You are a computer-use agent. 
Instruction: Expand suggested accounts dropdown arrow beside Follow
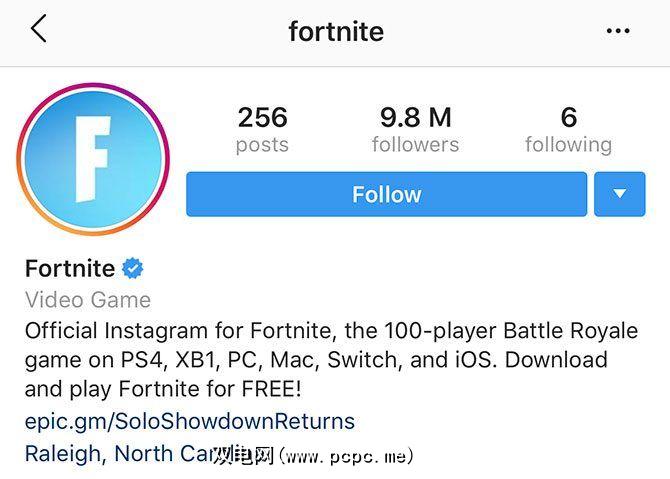pyautogui.click(x=619, y=194)
